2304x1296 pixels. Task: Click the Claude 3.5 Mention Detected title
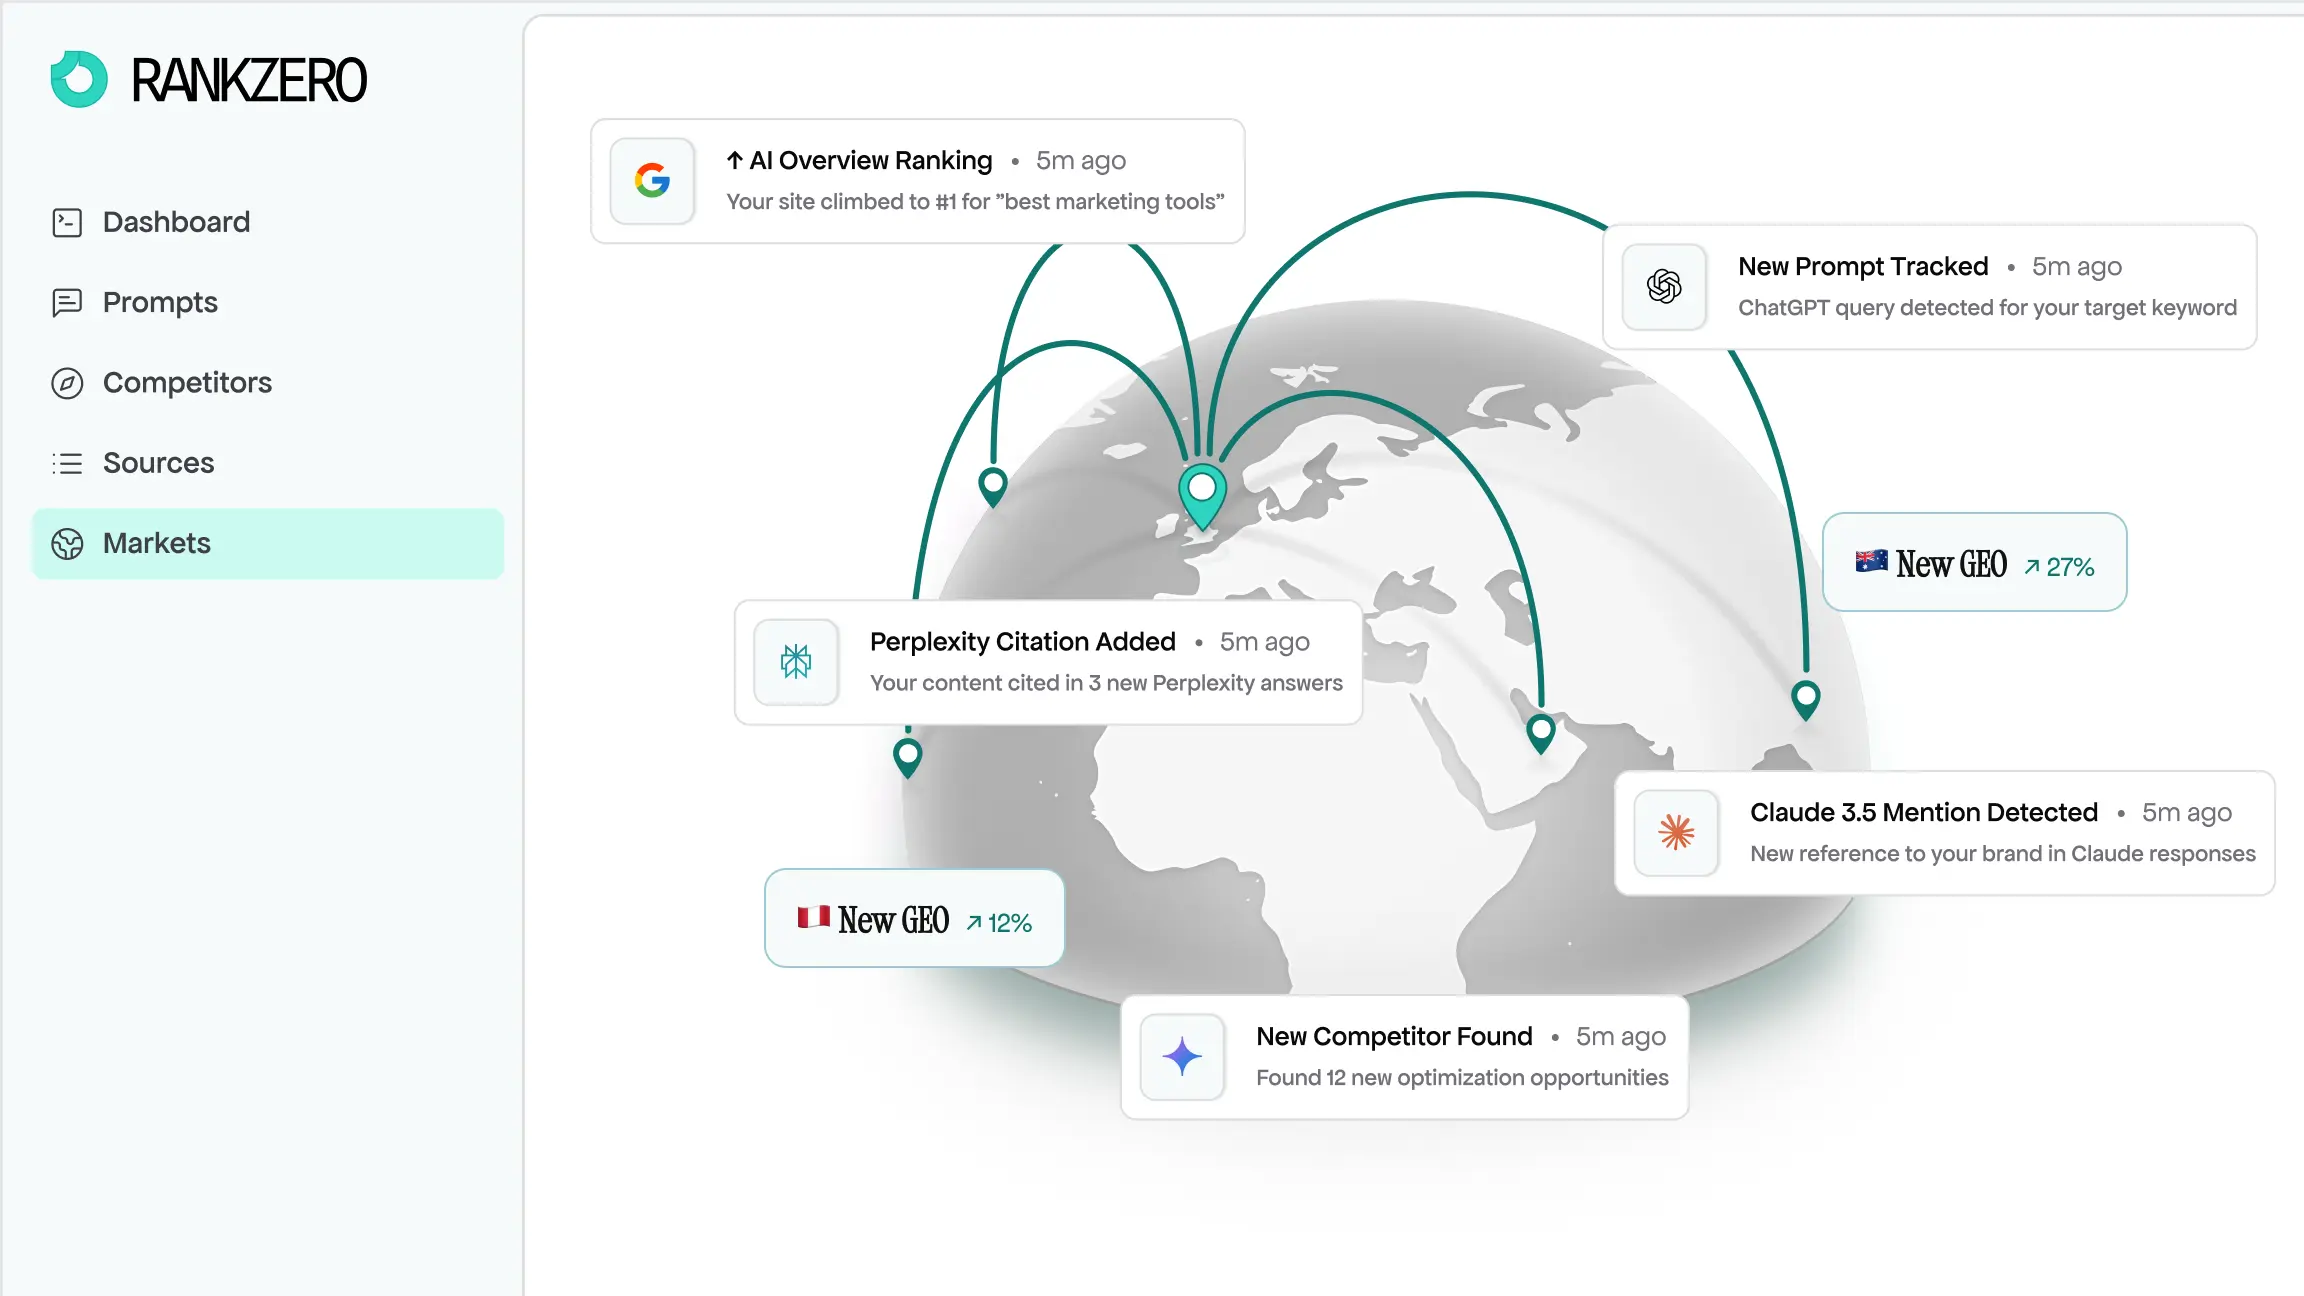[x=1923, y=813]
